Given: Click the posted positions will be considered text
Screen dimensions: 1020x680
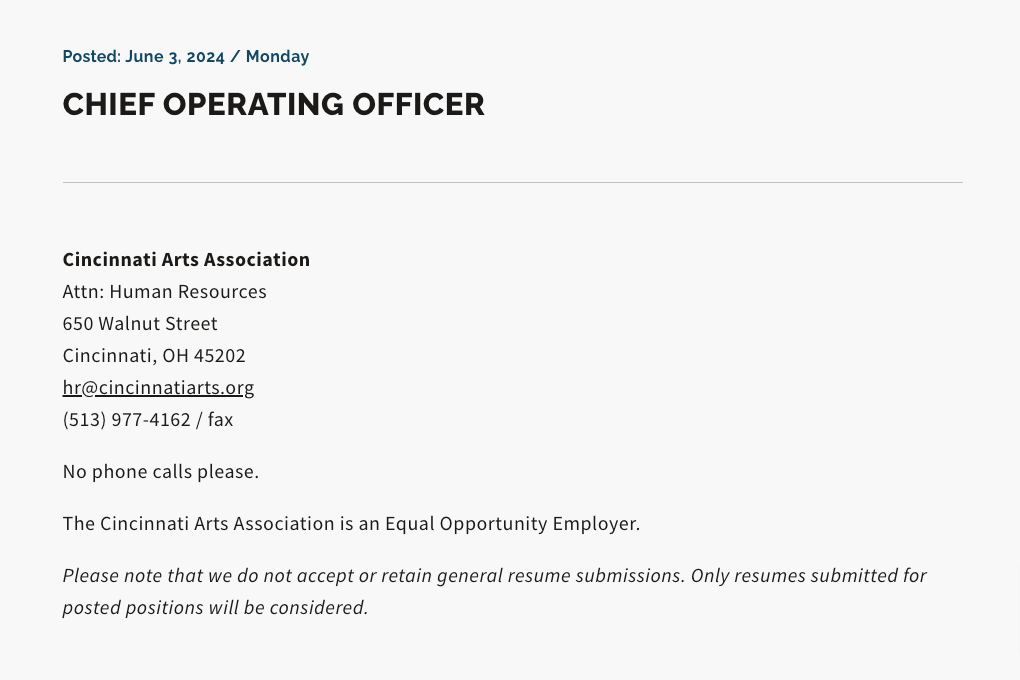Looking at the screenshot, I should (215, 607).
